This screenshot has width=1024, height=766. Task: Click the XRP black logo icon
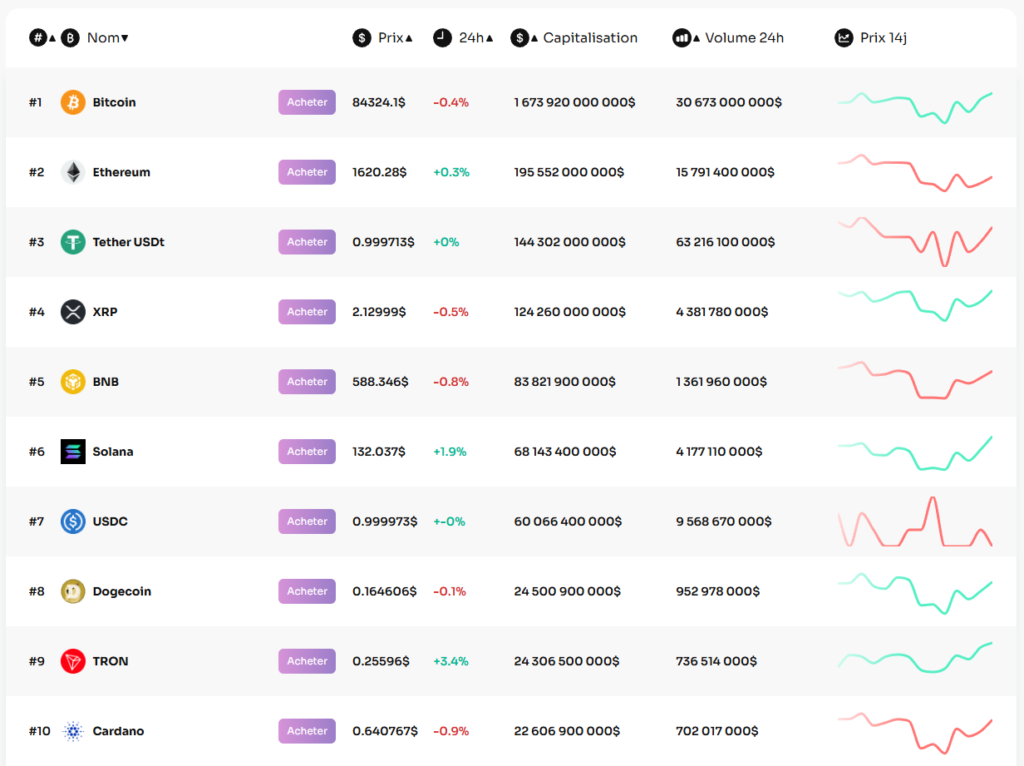point(73,312)
